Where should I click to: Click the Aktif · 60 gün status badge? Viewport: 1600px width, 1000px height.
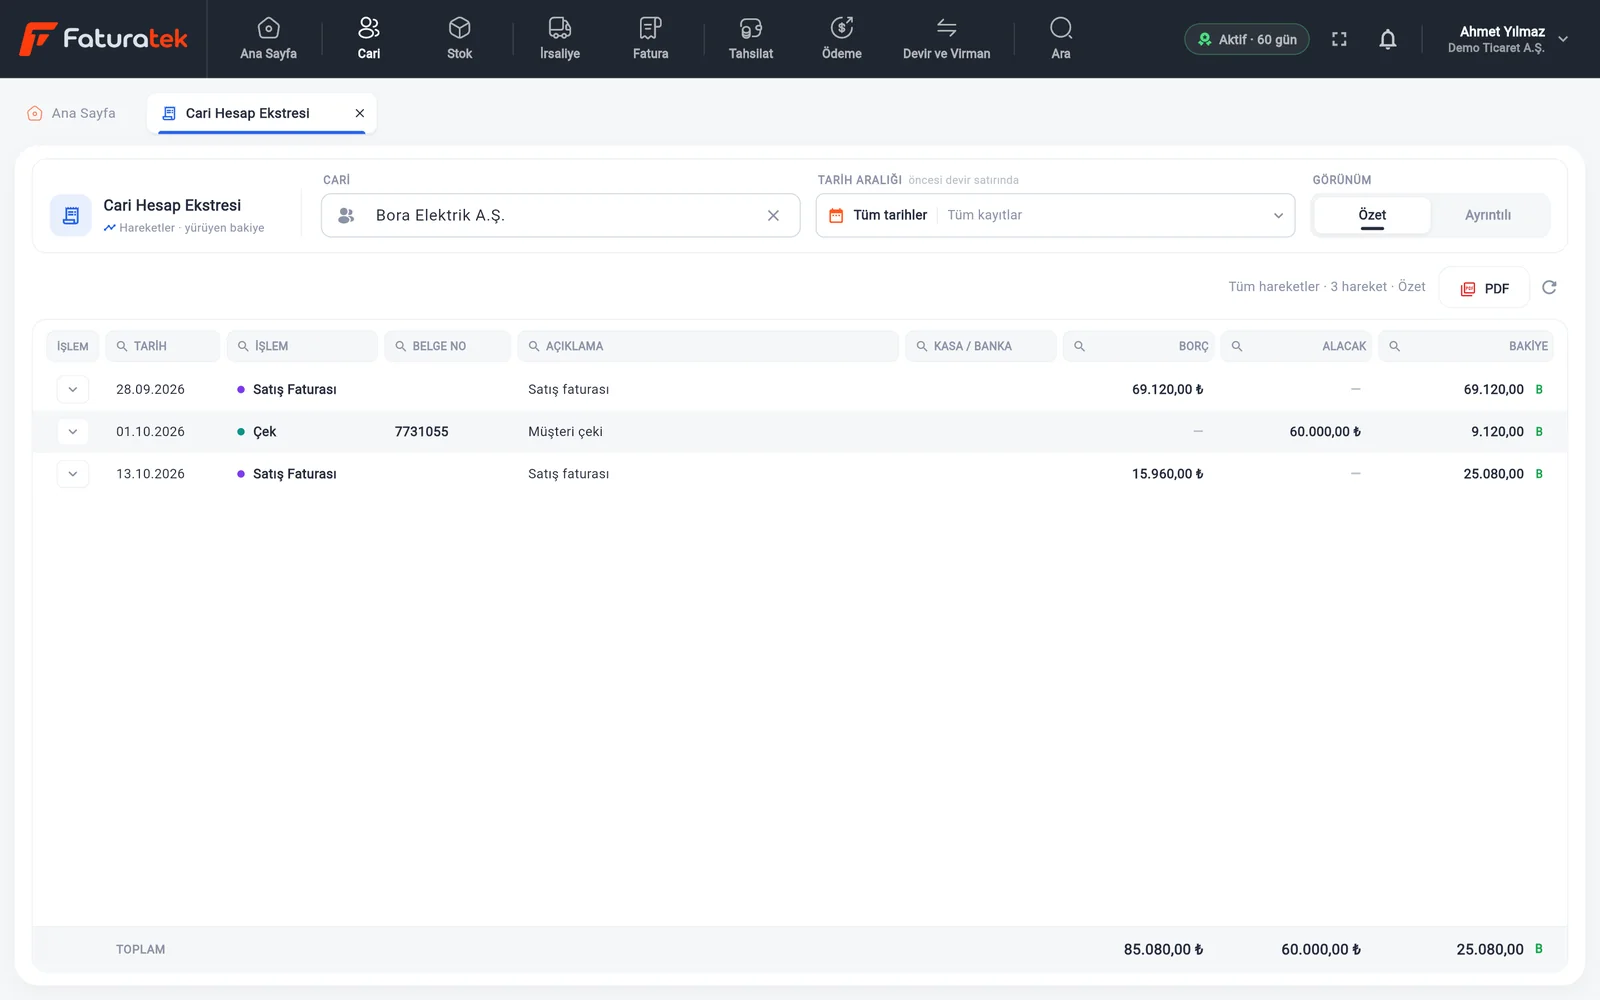[x=1247, y=39]
